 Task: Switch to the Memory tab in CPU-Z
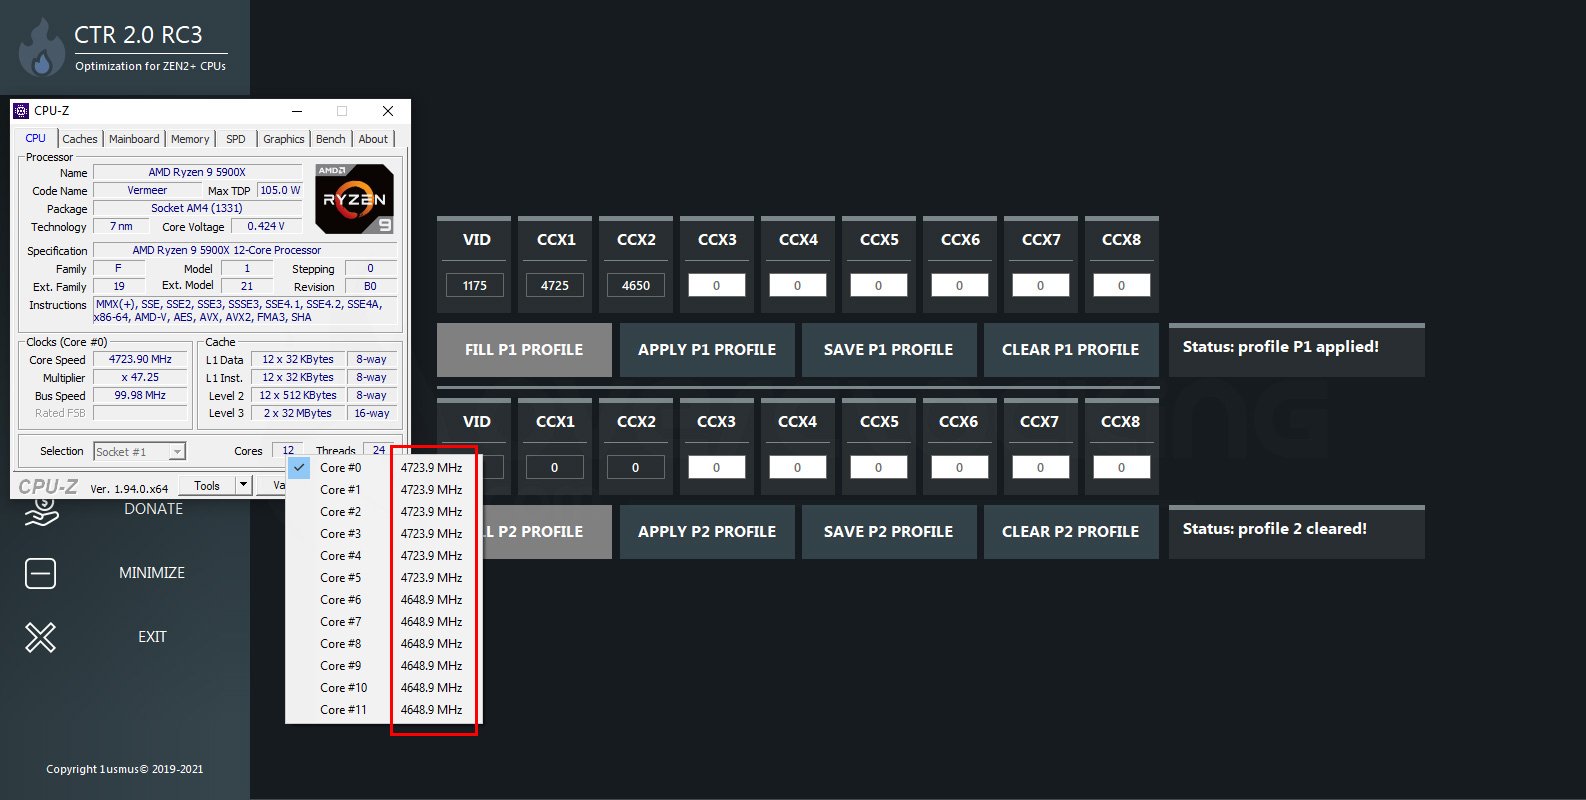190,139
